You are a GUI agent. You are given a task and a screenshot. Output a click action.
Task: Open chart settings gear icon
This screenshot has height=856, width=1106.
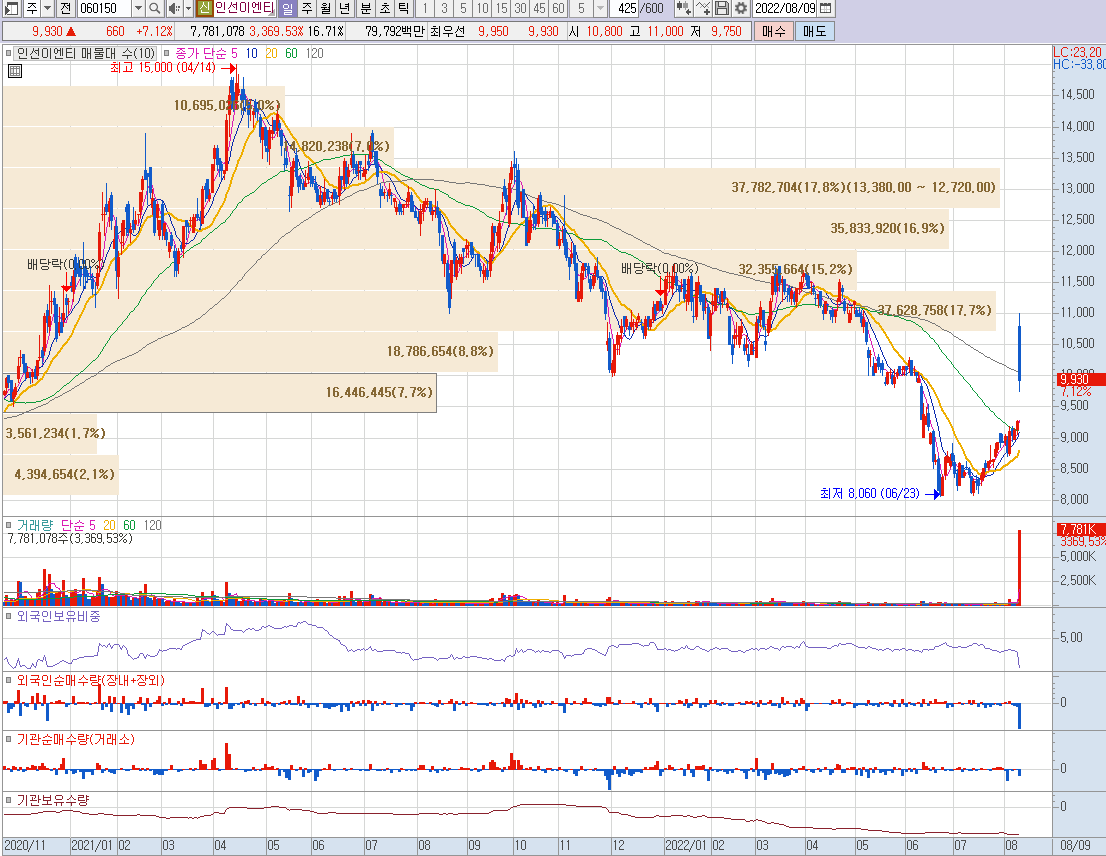pyautogui.click(x=740, y=8)
